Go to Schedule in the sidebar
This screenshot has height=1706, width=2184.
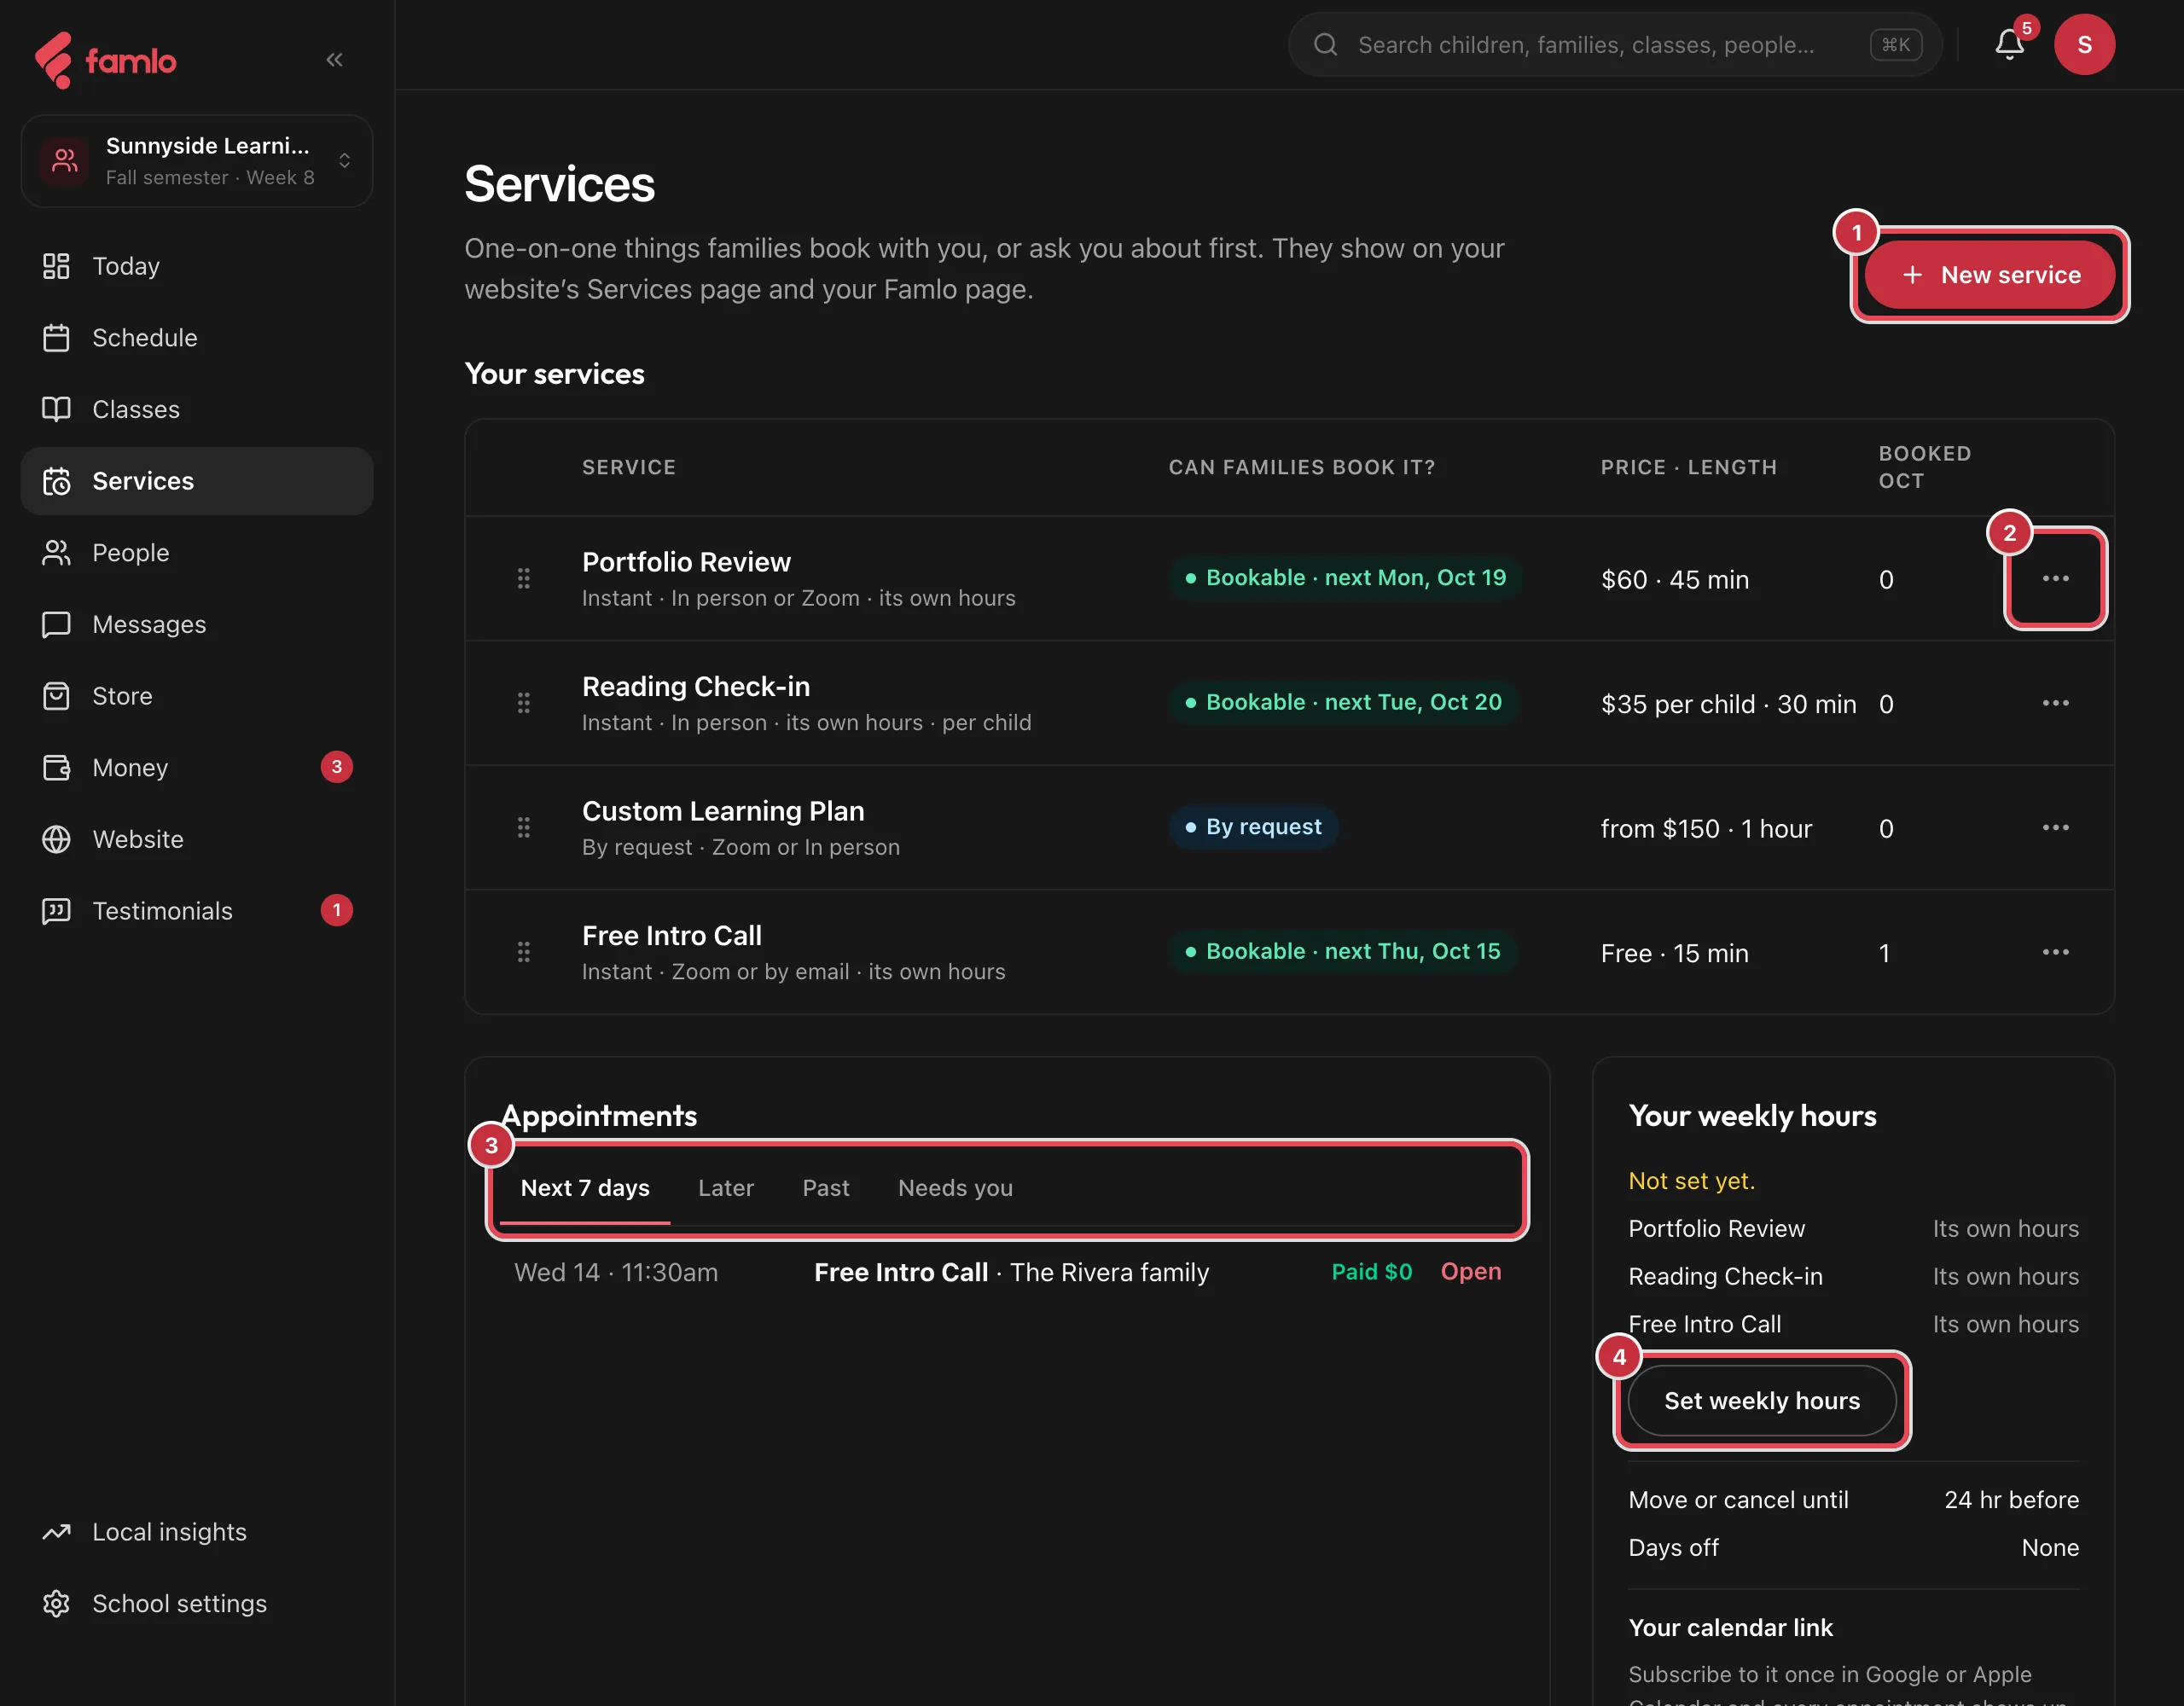197,338
